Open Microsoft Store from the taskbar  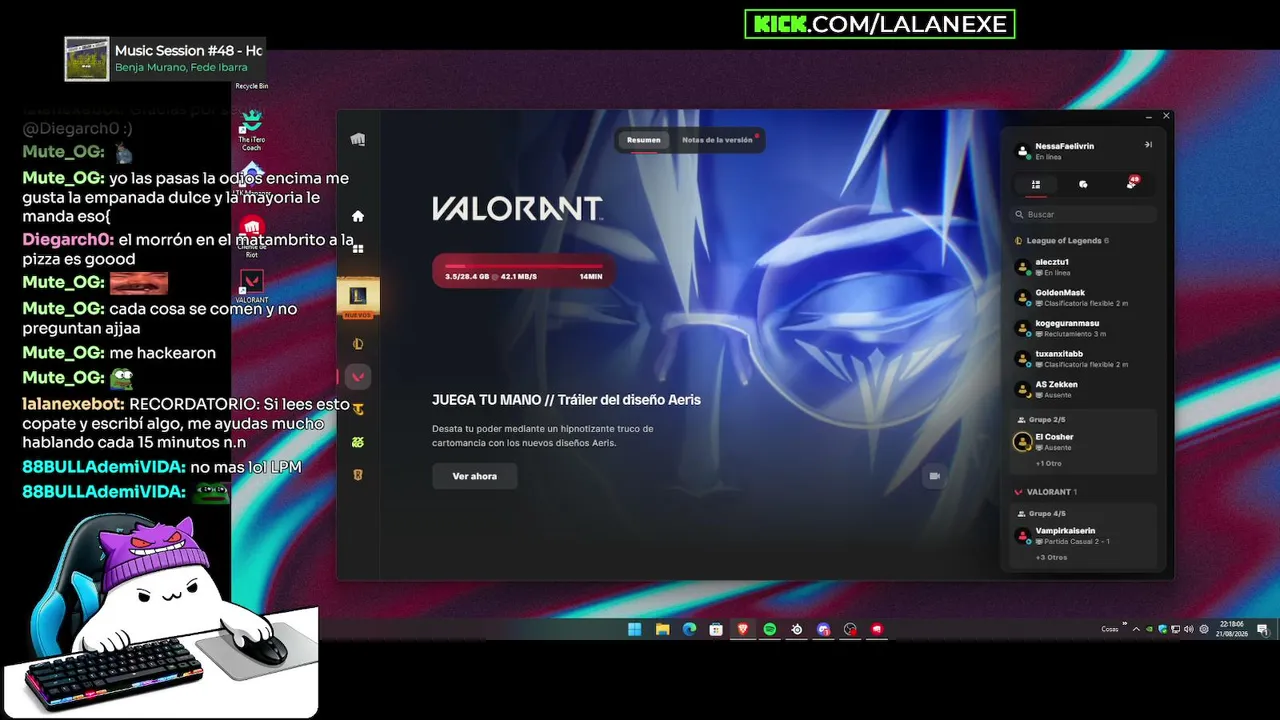[716, 629]
